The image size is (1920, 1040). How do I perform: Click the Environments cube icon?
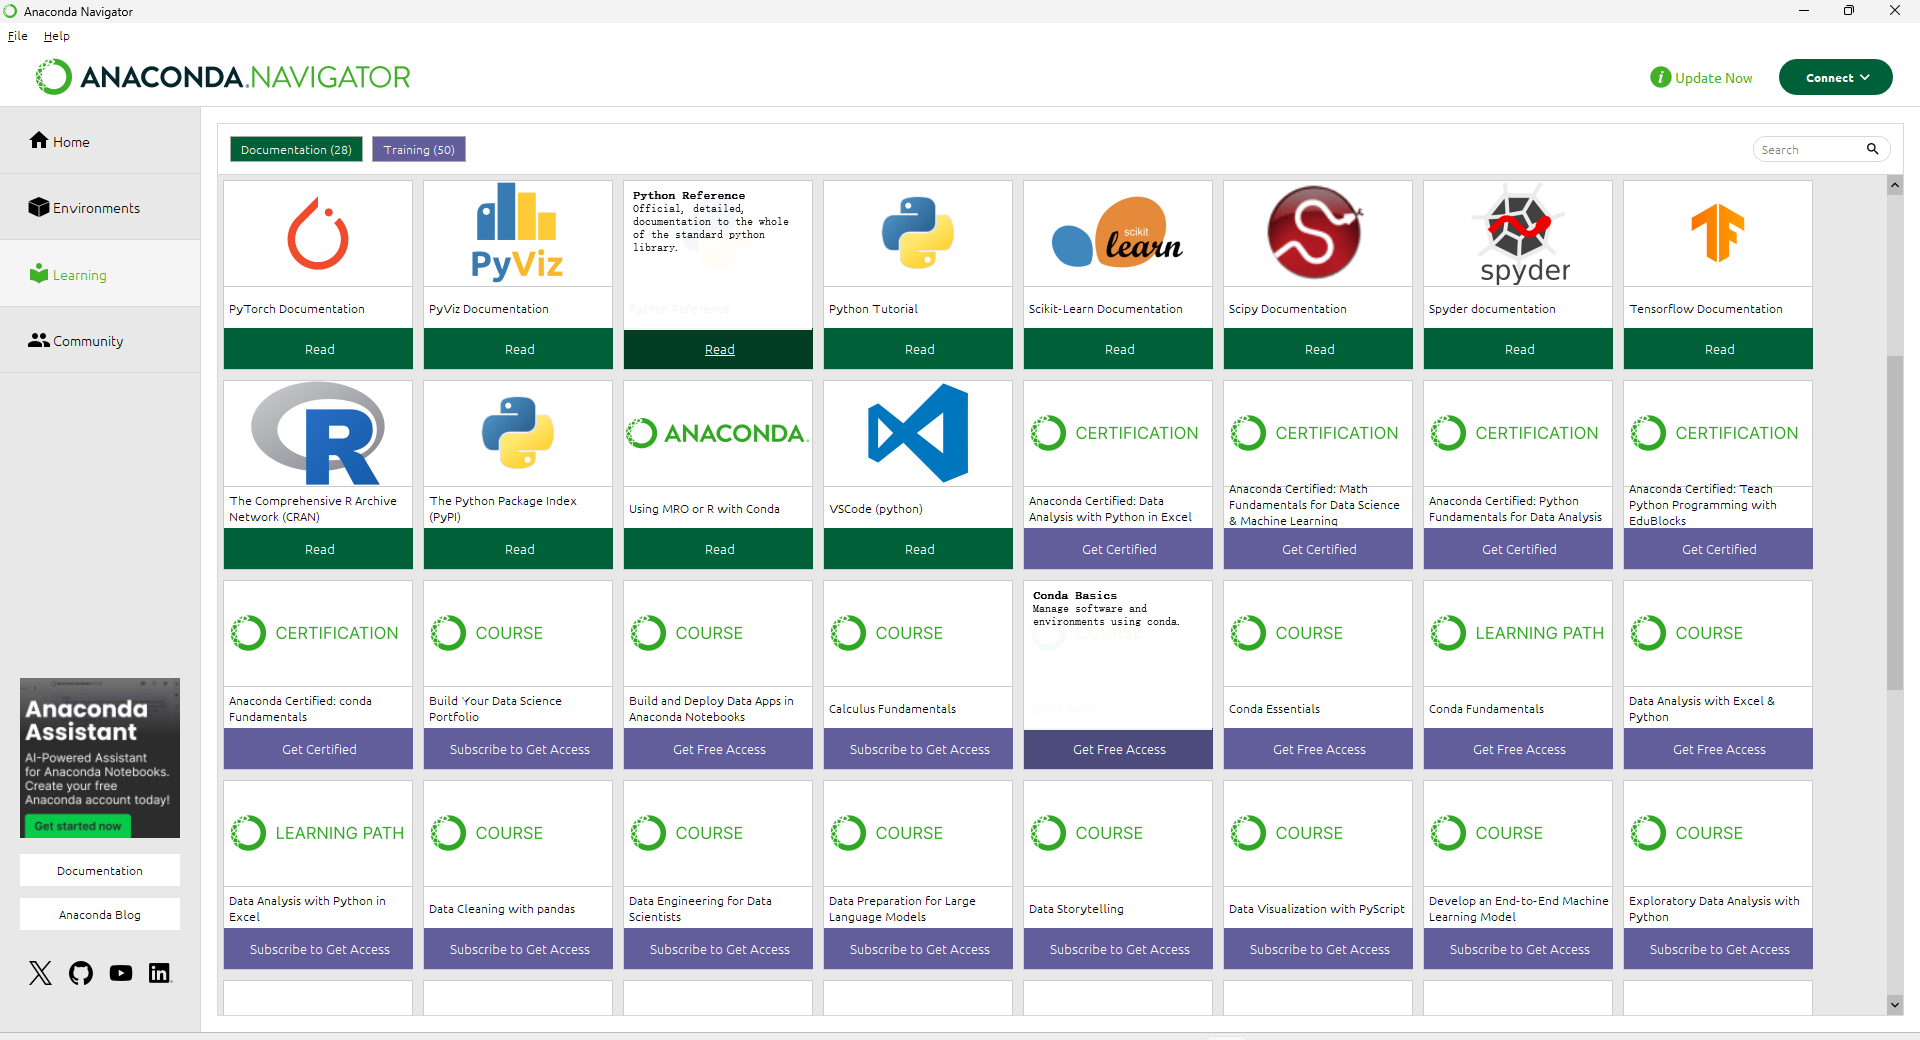click(39, 207)
